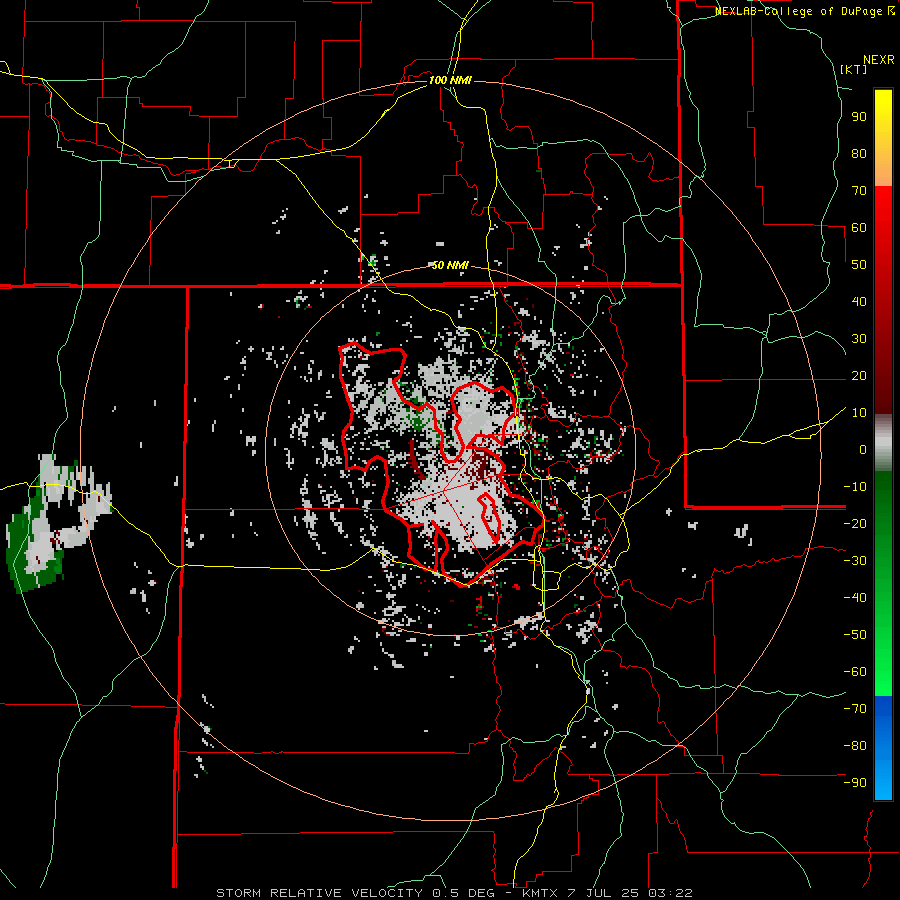Click the '70' value on velocity scale

(x=859, y=191)
